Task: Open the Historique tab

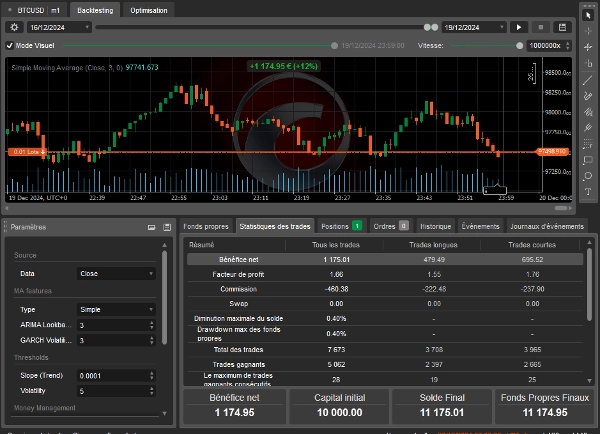Action: point(434,226)
